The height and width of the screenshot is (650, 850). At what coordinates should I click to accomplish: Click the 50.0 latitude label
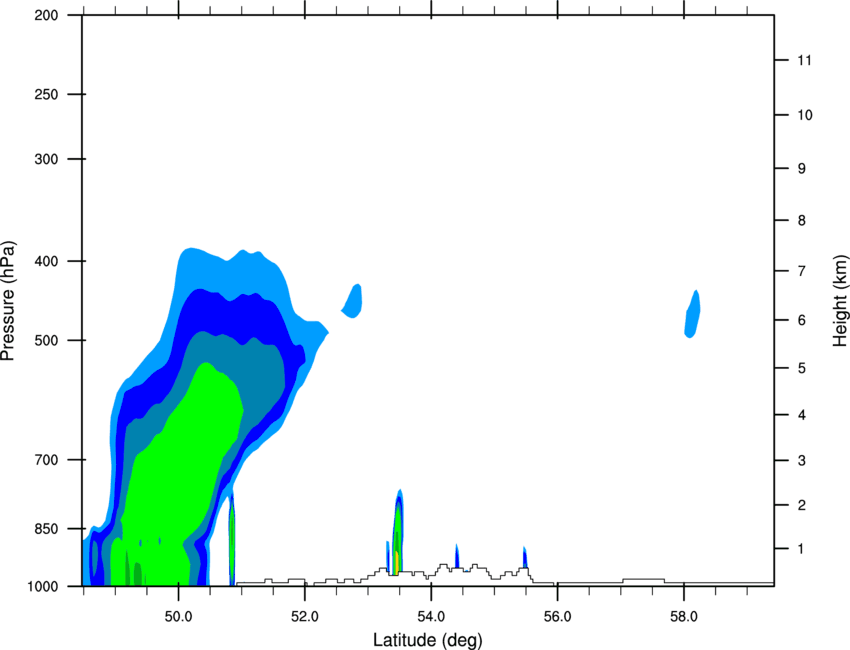[x=178, y=616]
